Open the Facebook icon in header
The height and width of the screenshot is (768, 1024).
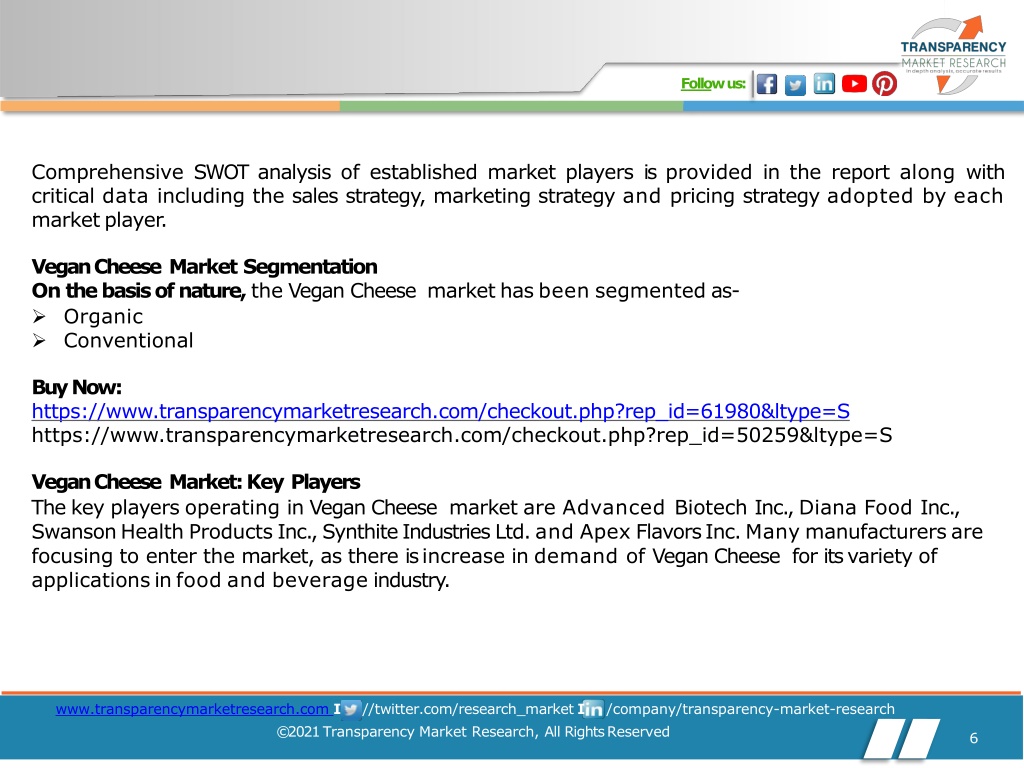pyautogui.click(x=767, y=84)
